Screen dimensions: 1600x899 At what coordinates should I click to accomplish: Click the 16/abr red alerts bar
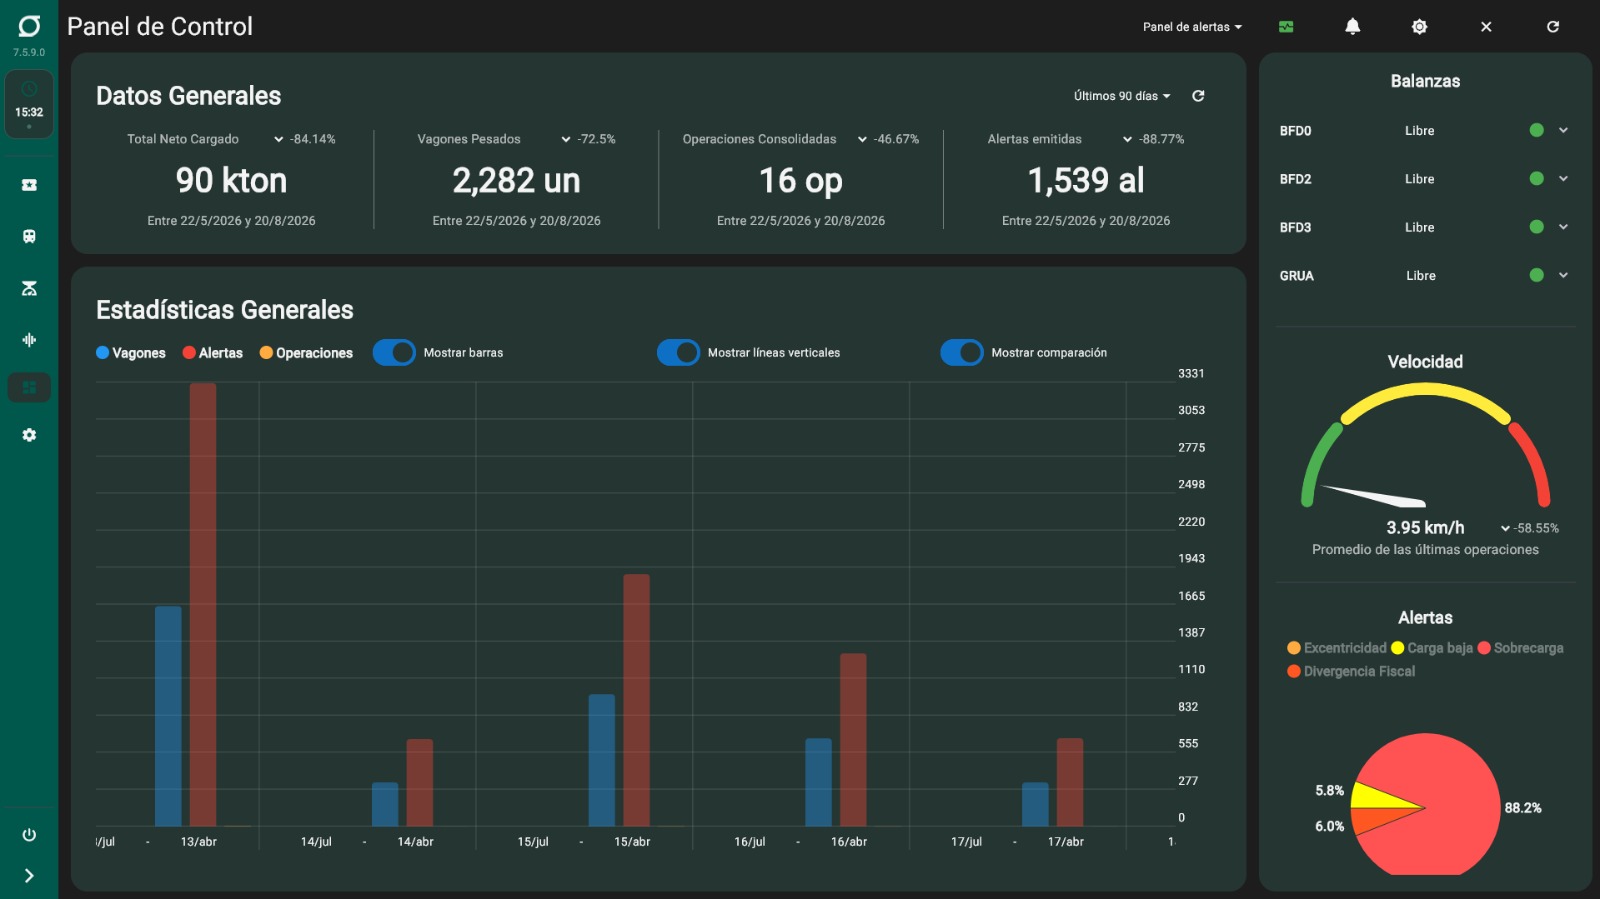[853, 740]
